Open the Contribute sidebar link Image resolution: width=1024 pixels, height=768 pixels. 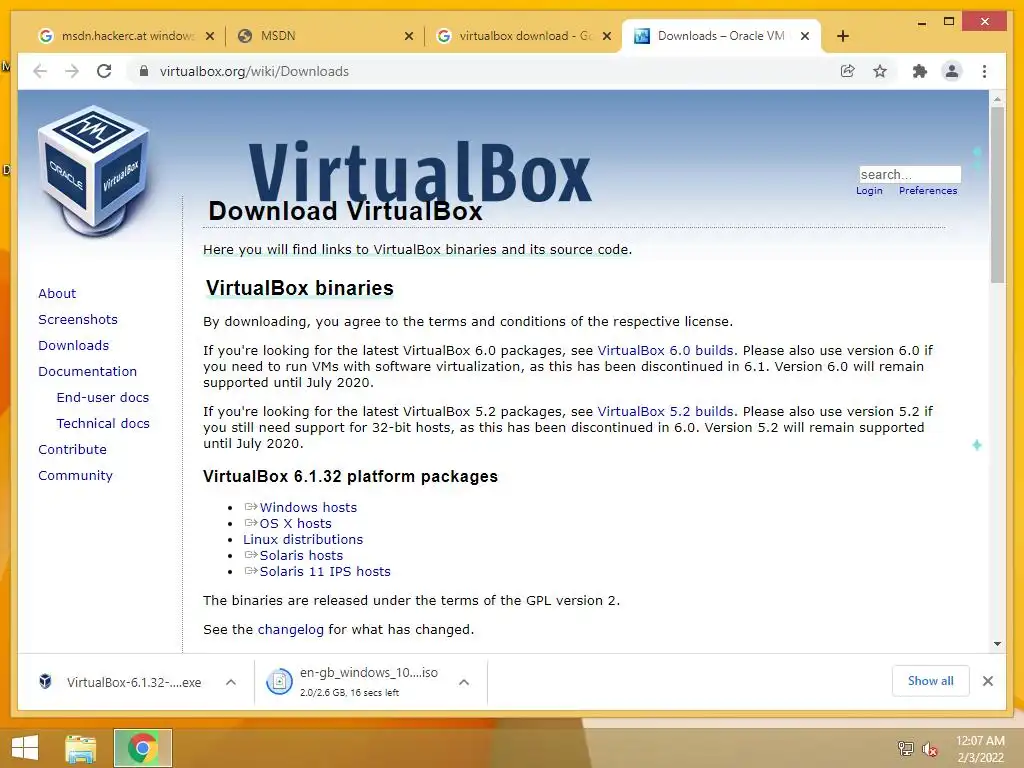click(72, 450)
